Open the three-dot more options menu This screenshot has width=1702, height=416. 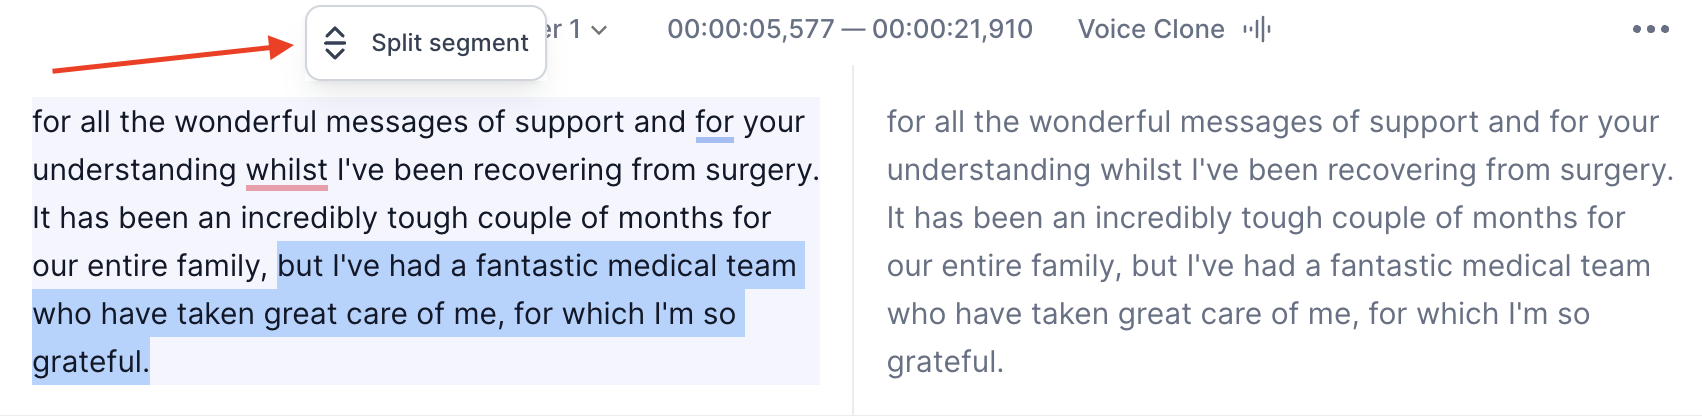point(1650,29)
